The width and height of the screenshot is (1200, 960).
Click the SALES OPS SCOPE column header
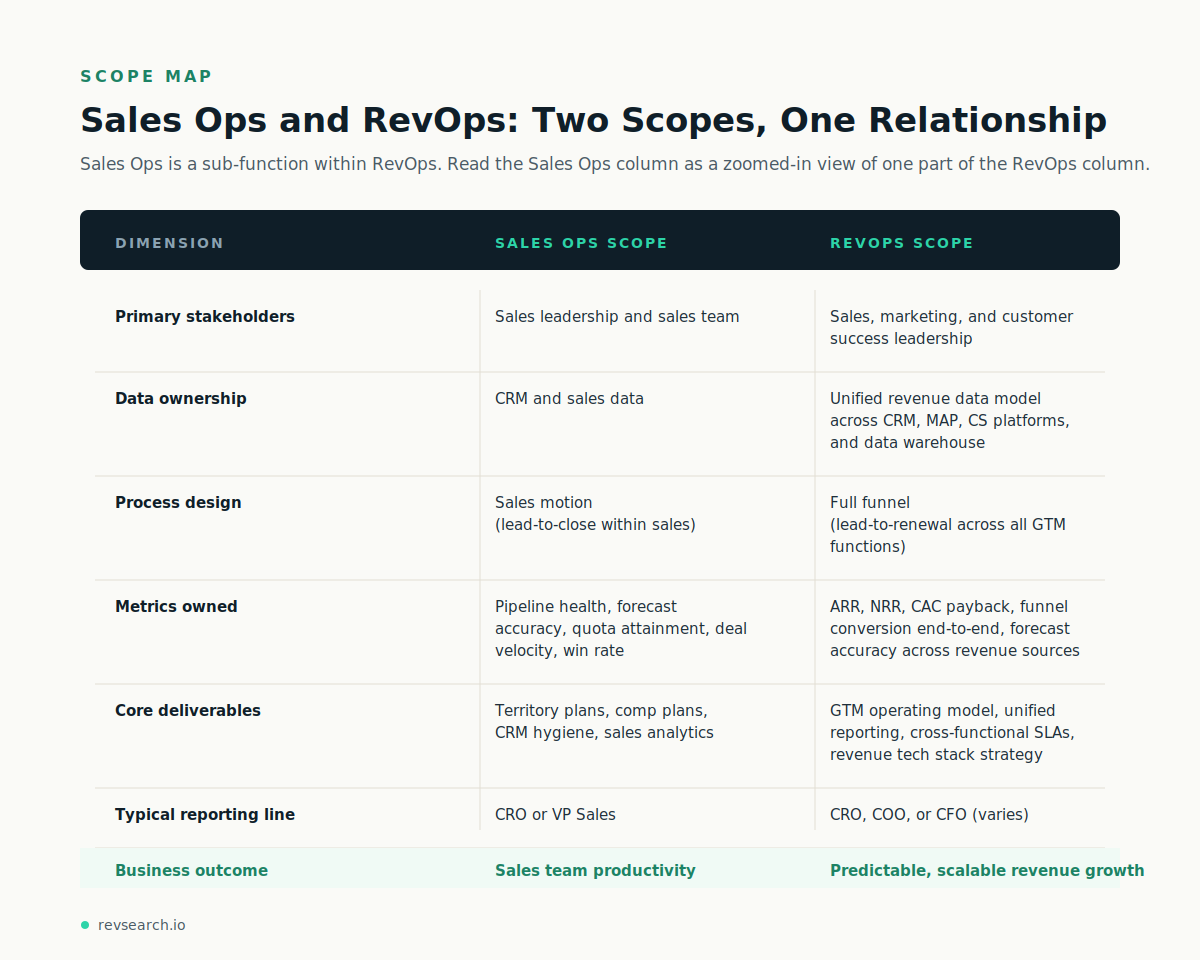coord(581,242)
